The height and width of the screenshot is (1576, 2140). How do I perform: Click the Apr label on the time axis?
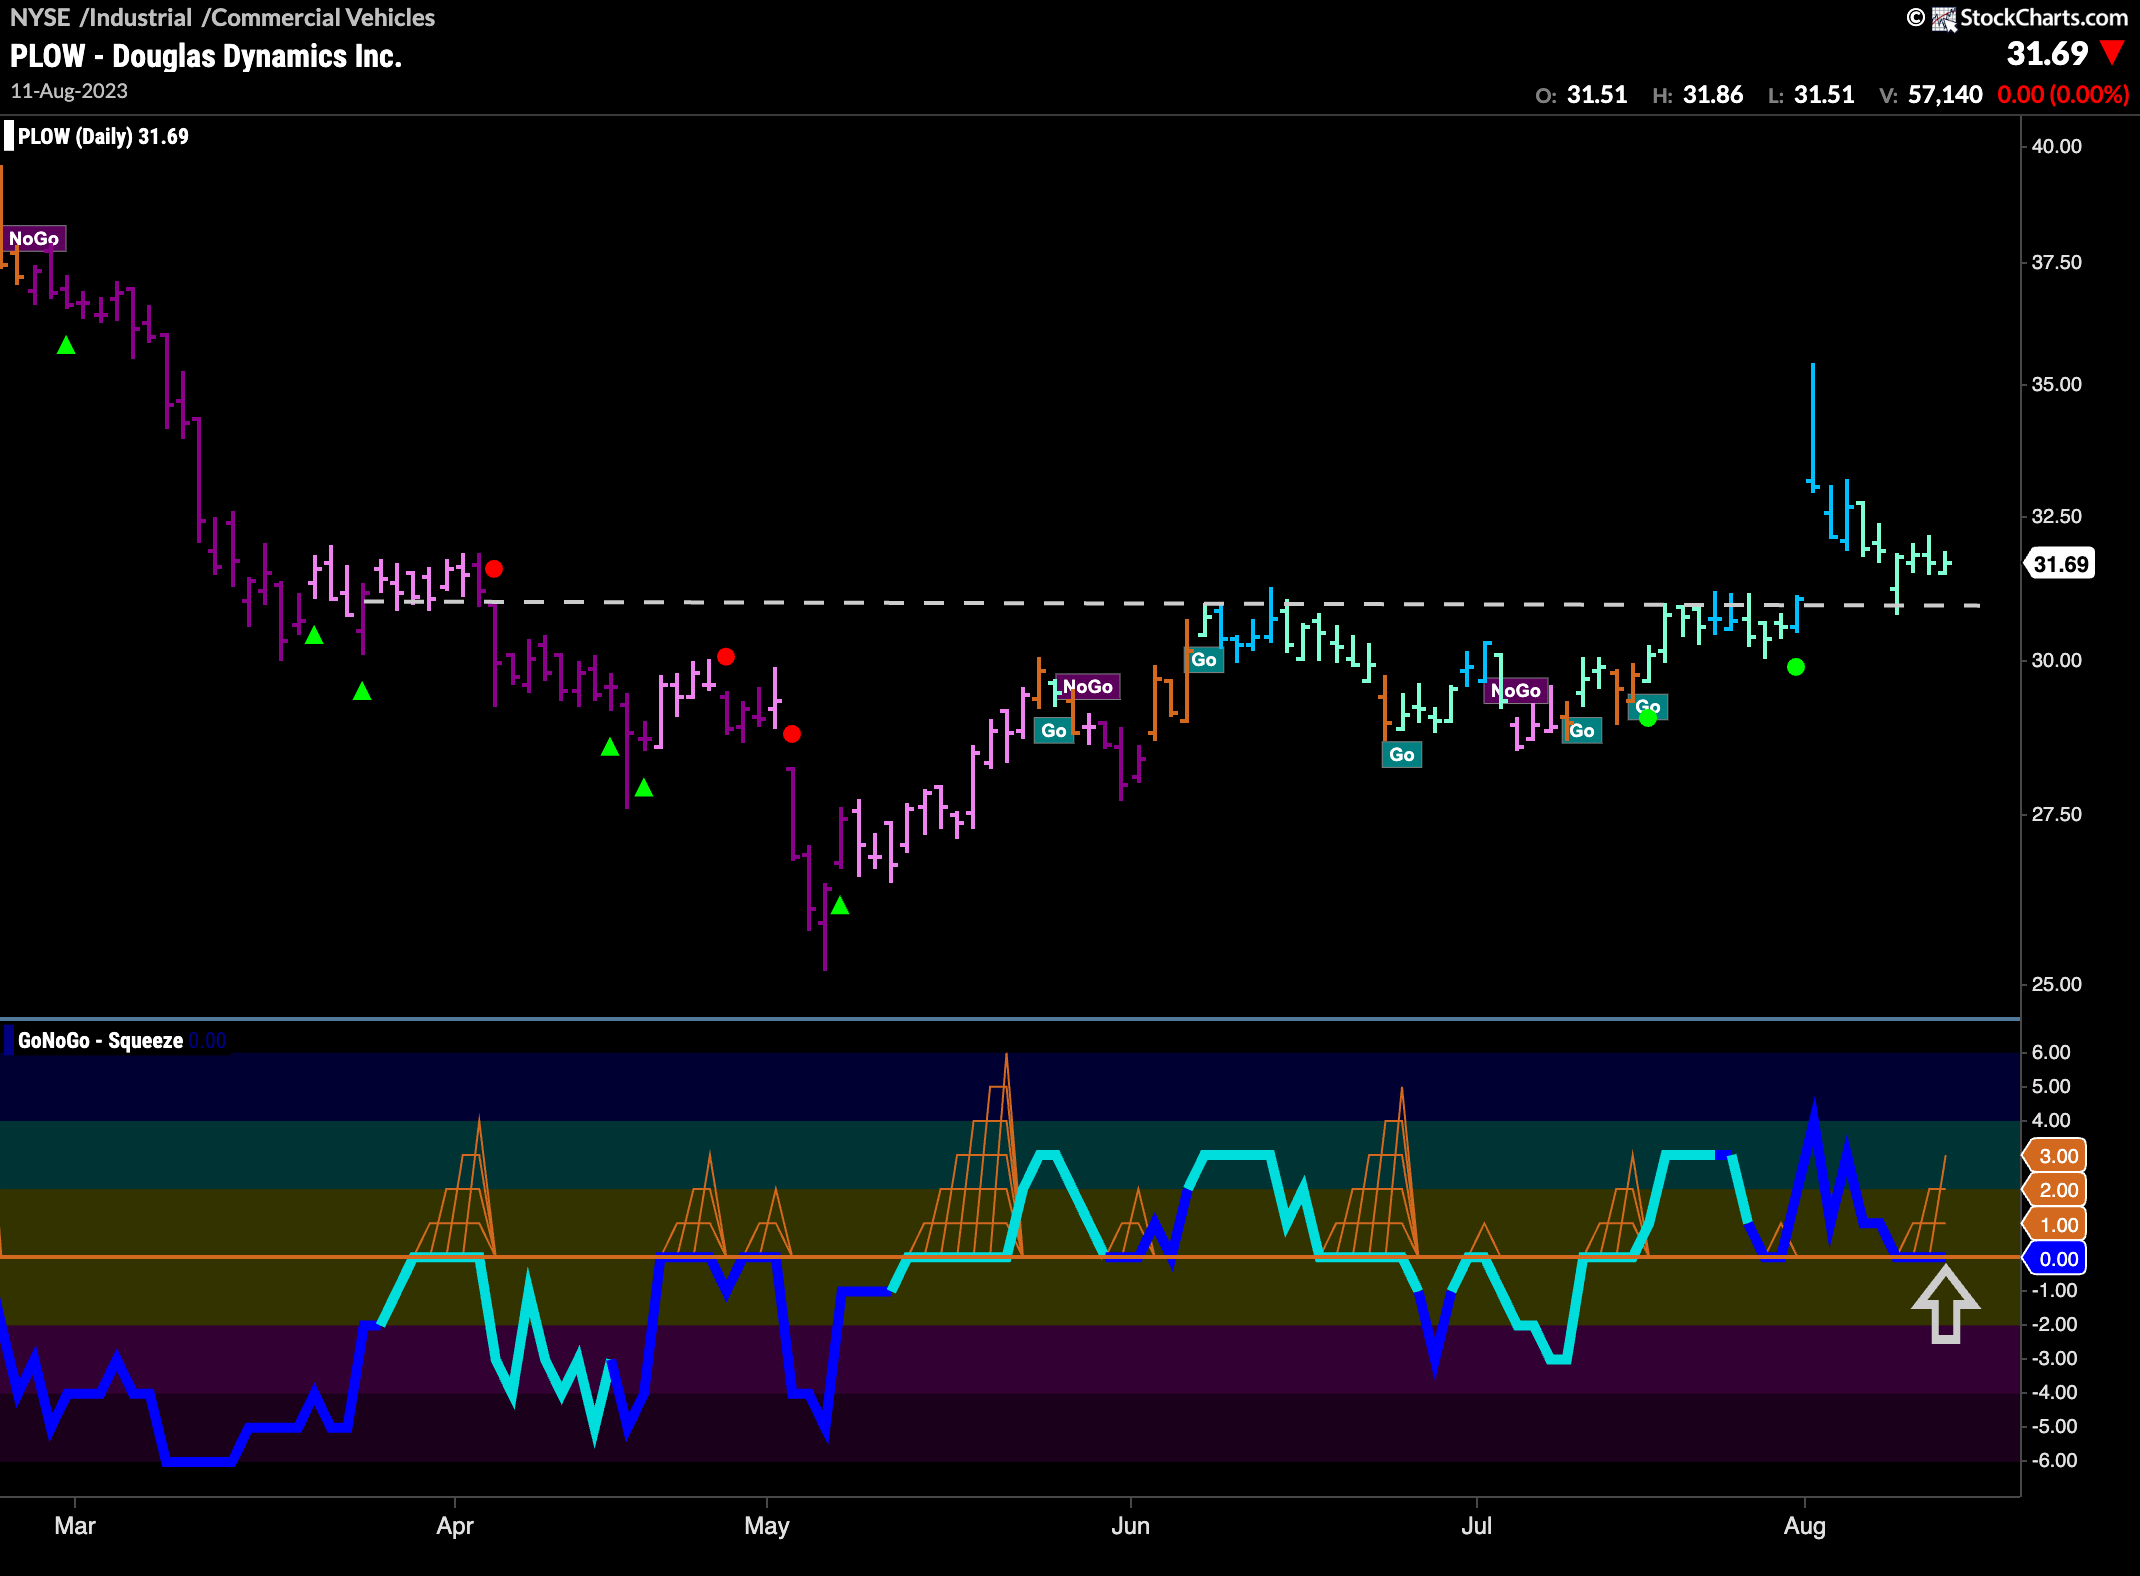click(455, 1526)
